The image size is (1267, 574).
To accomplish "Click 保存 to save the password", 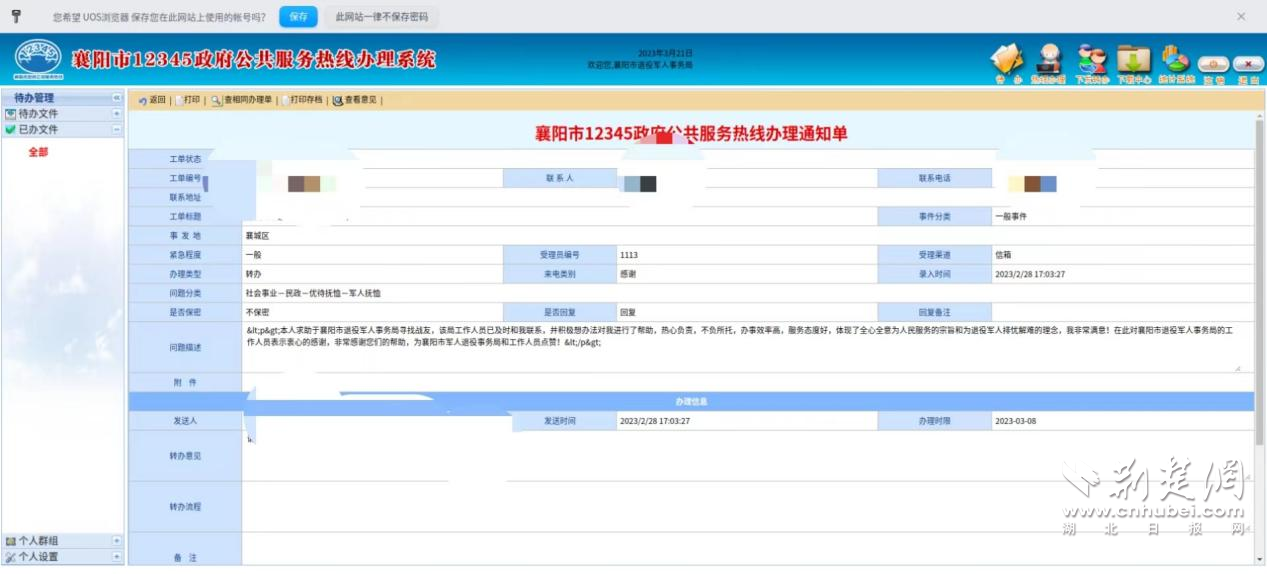I will click(x=298, y=17).
